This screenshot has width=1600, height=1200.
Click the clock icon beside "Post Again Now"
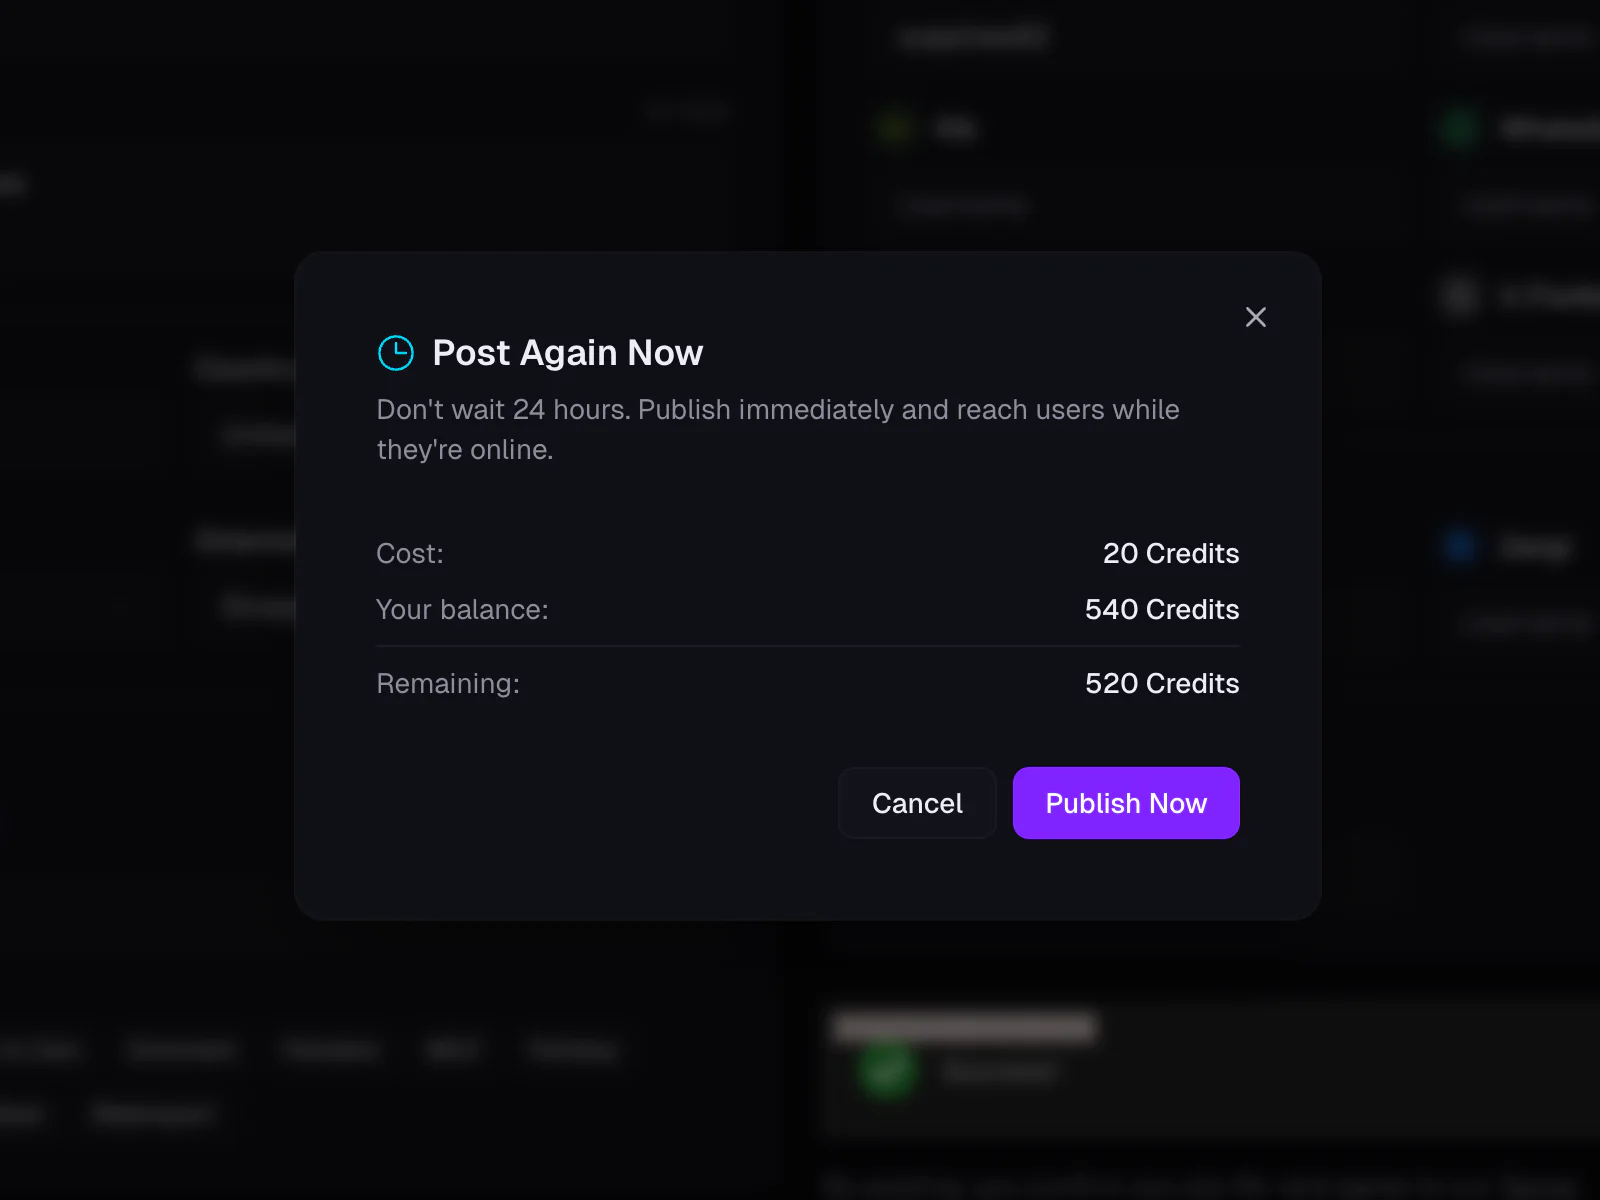tap(396, 352)
